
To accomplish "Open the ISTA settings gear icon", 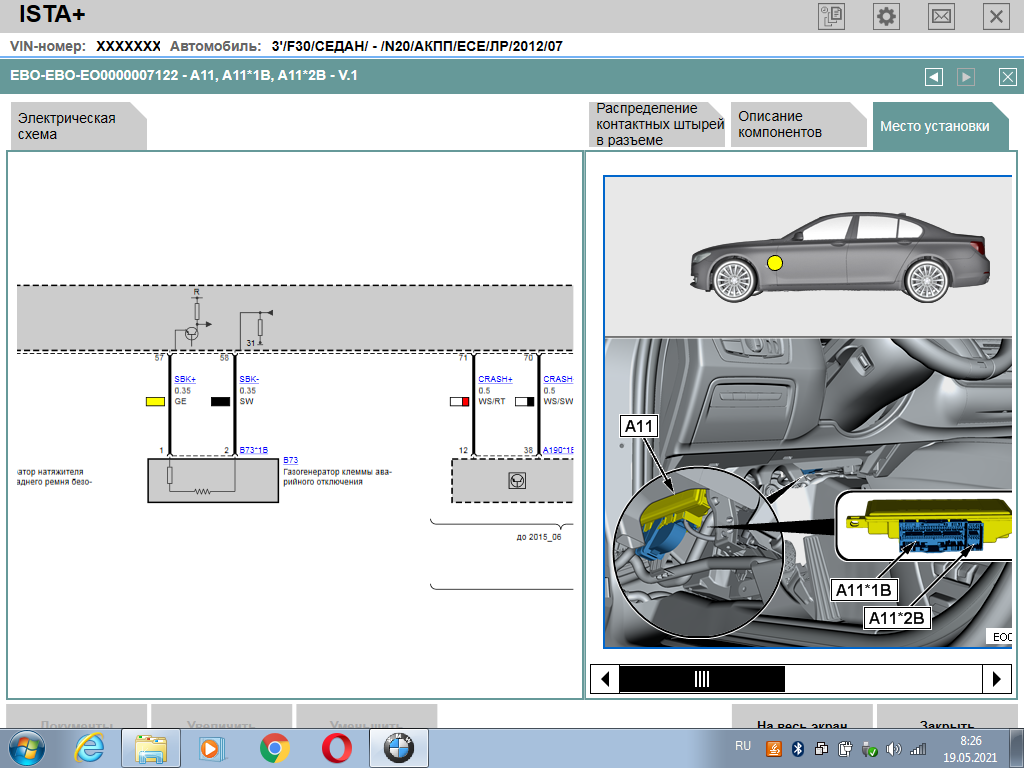I will pyautogui.click(x=886, y=16).
